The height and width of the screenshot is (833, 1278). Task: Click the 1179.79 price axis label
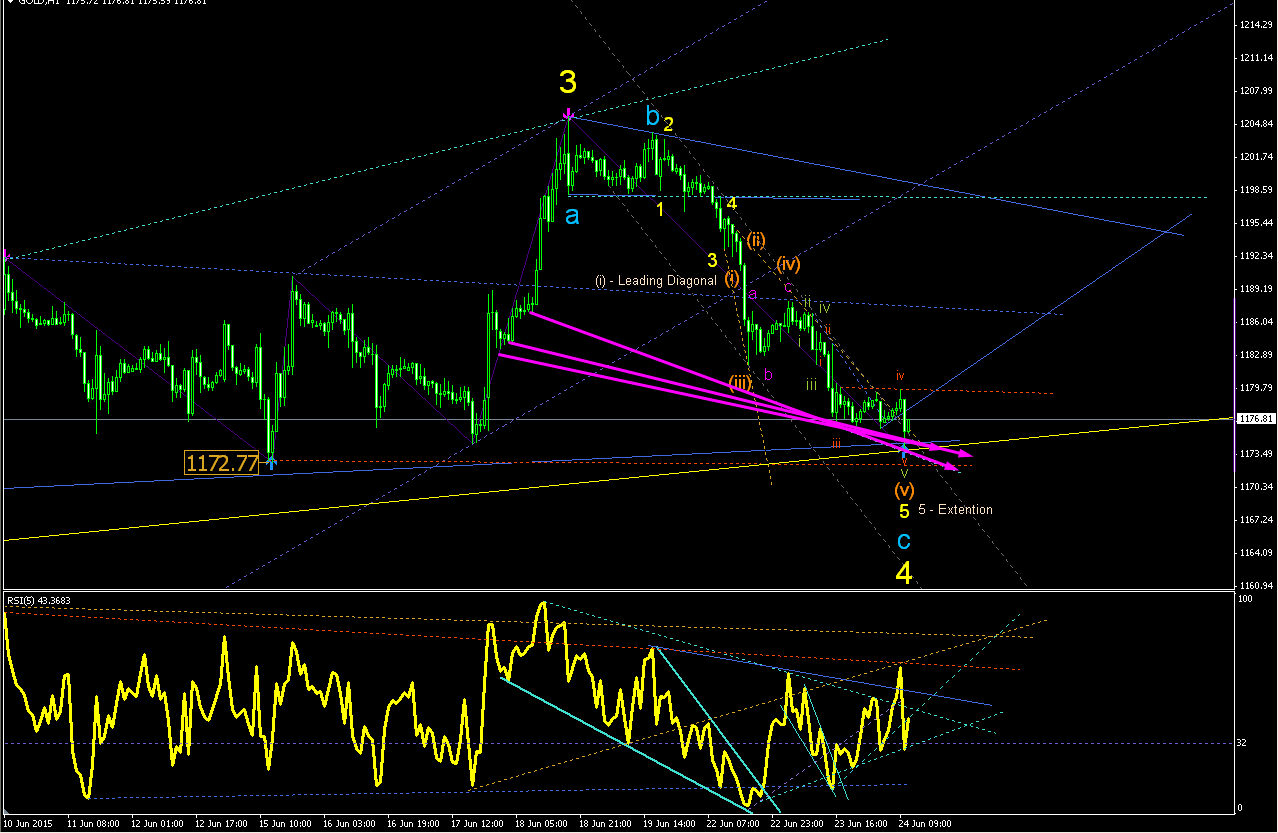[1257, 388]
